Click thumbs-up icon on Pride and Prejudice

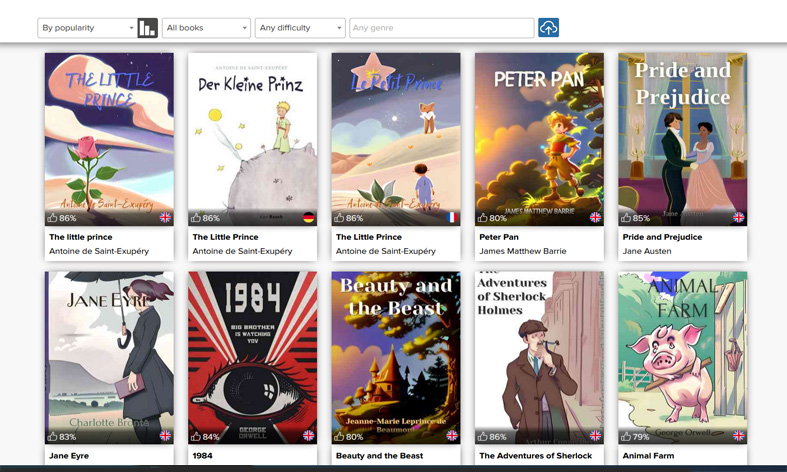click(x=626, y=217)
